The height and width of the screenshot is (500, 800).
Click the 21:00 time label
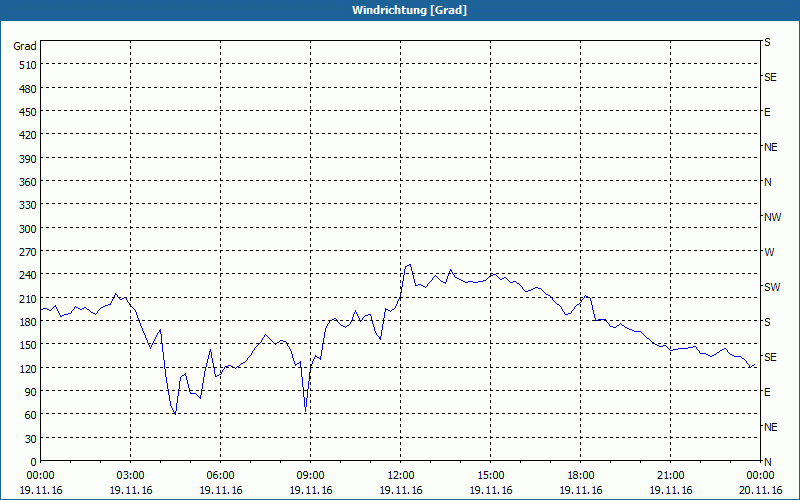670,476
